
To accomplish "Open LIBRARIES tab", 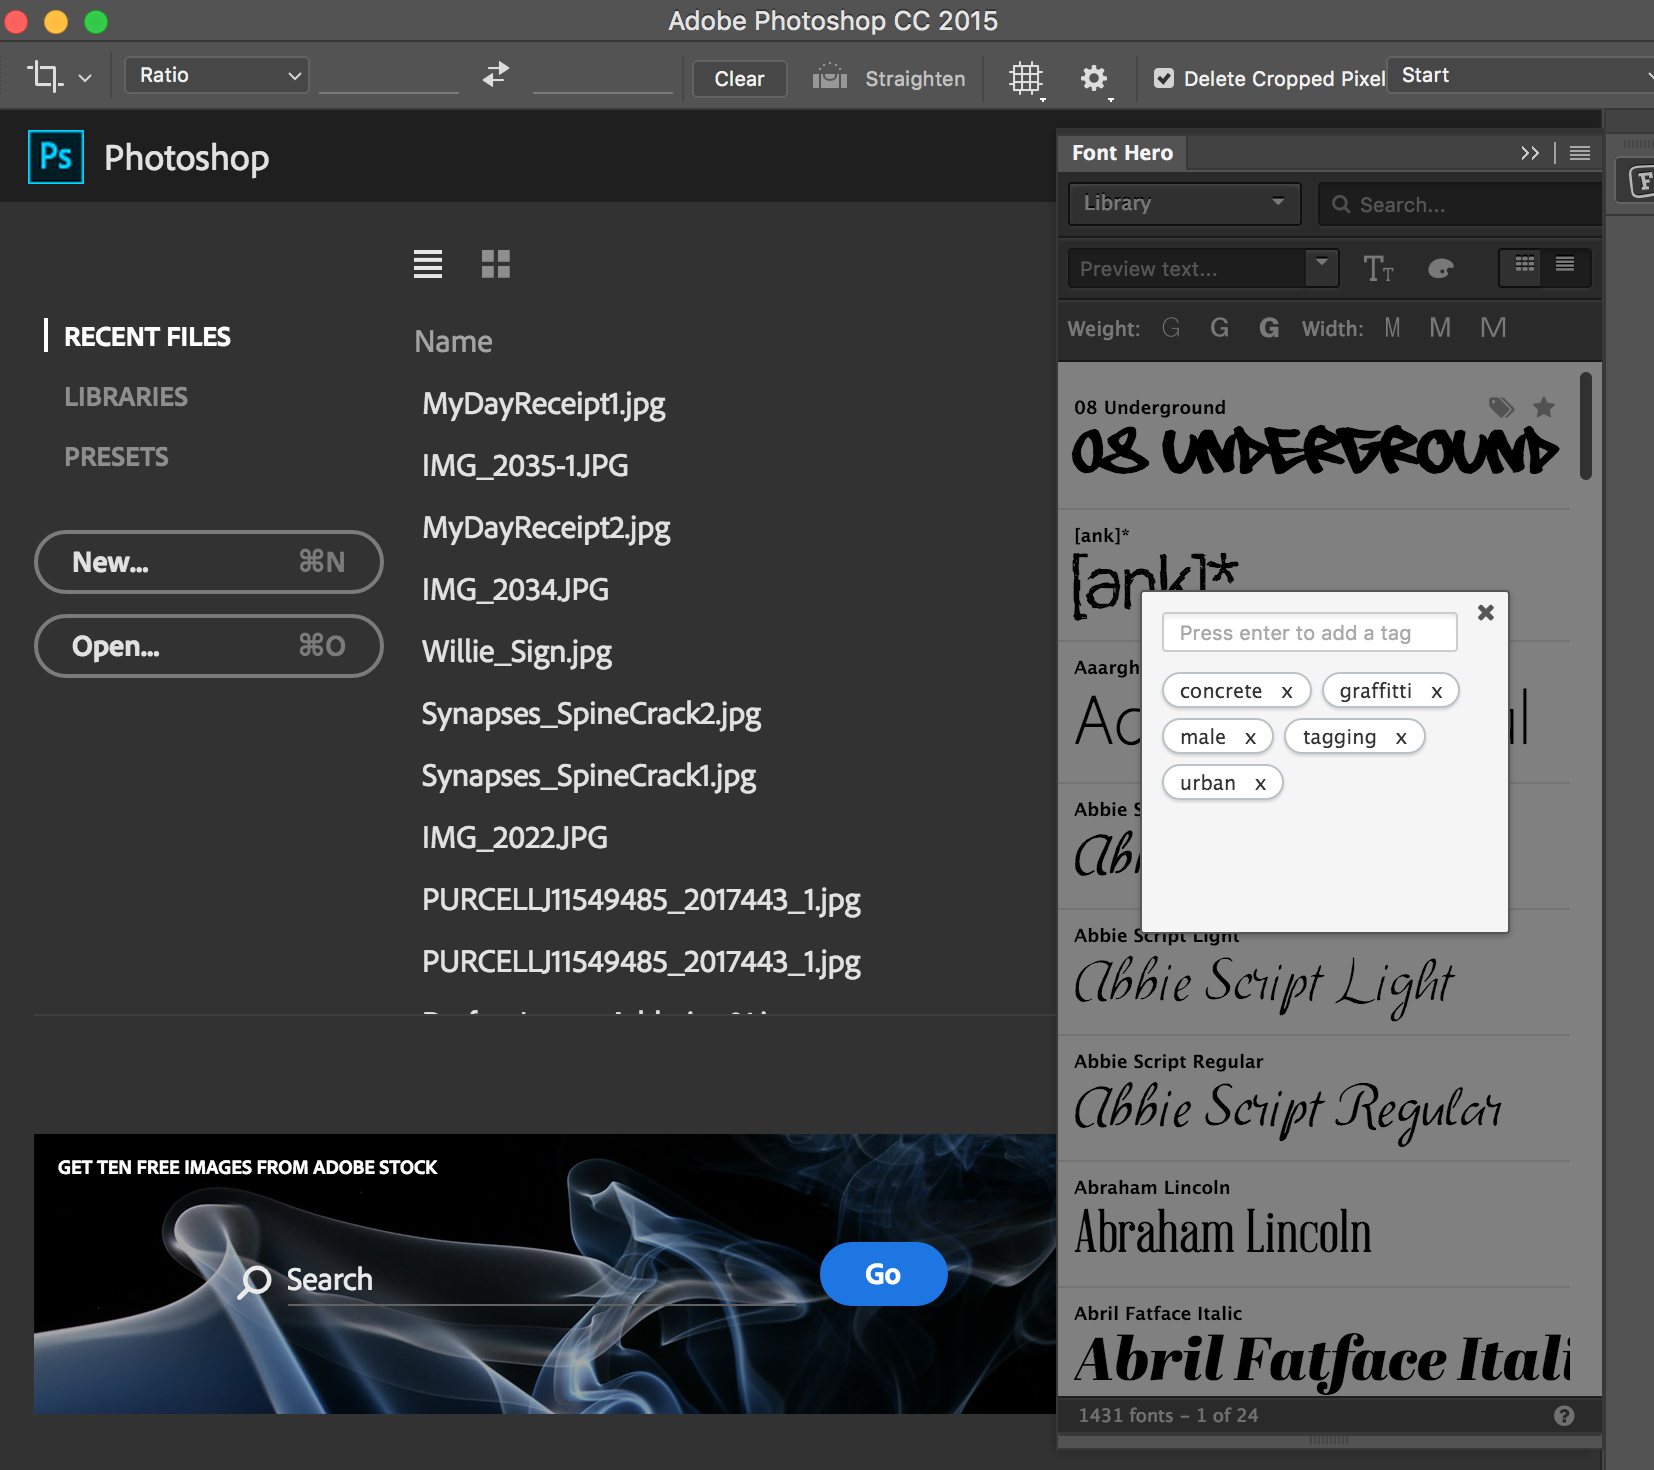I will pos(126,397).
